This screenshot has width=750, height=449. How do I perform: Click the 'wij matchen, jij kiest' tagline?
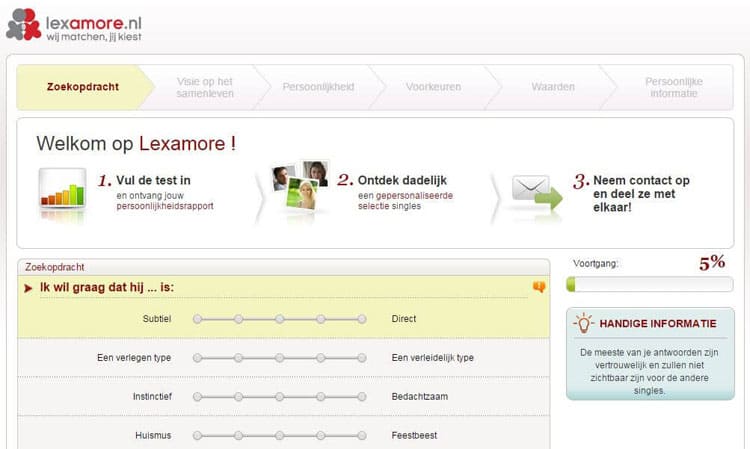point(94,37)
